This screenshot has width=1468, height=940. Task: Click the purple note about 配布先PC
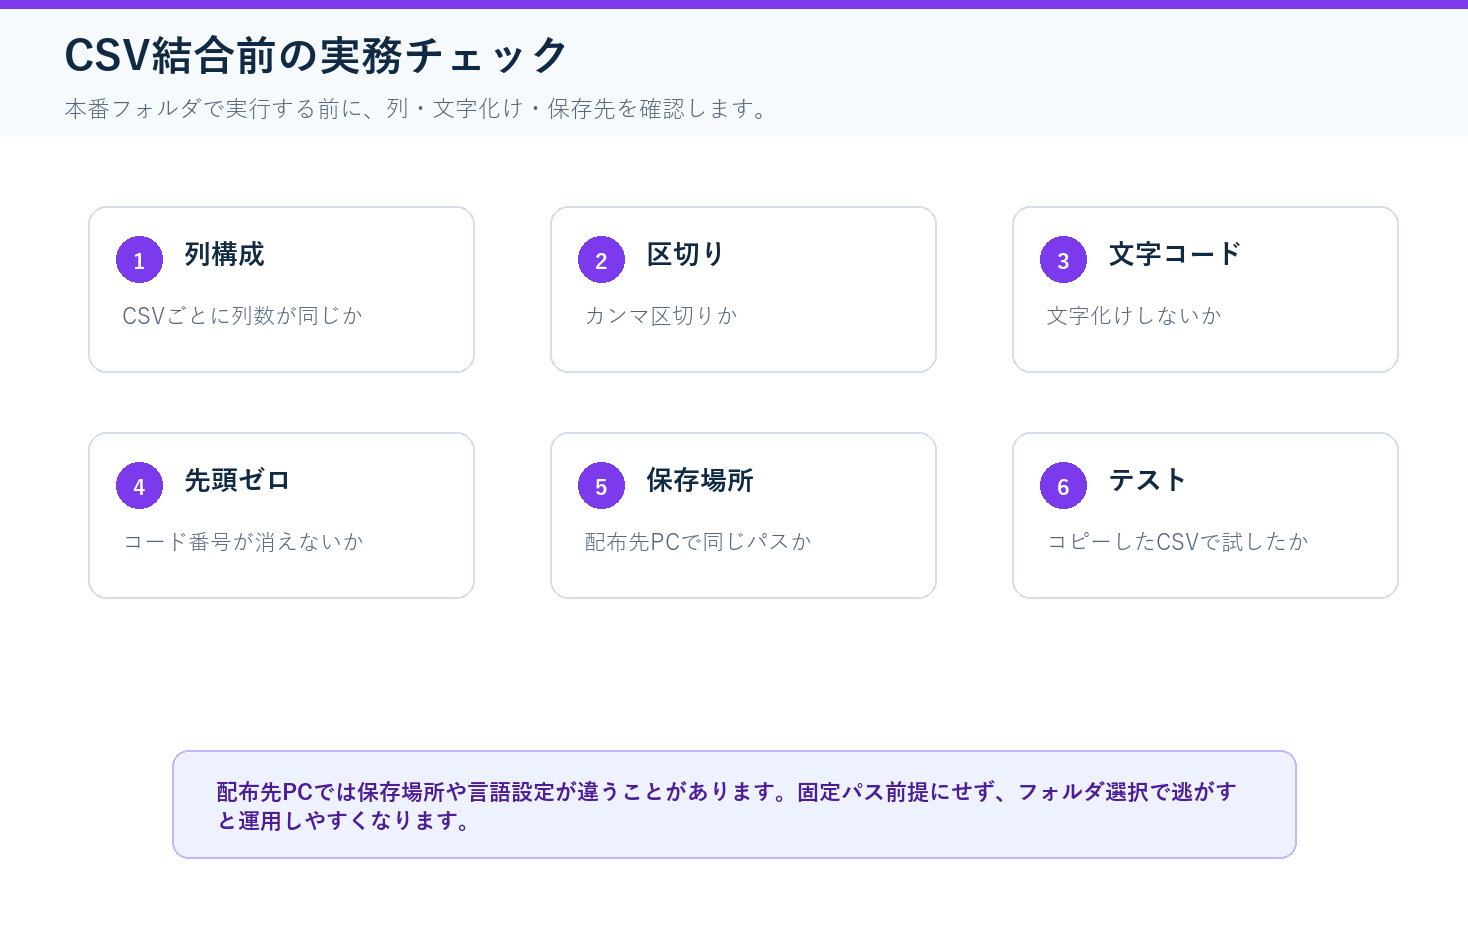(734, 805)
